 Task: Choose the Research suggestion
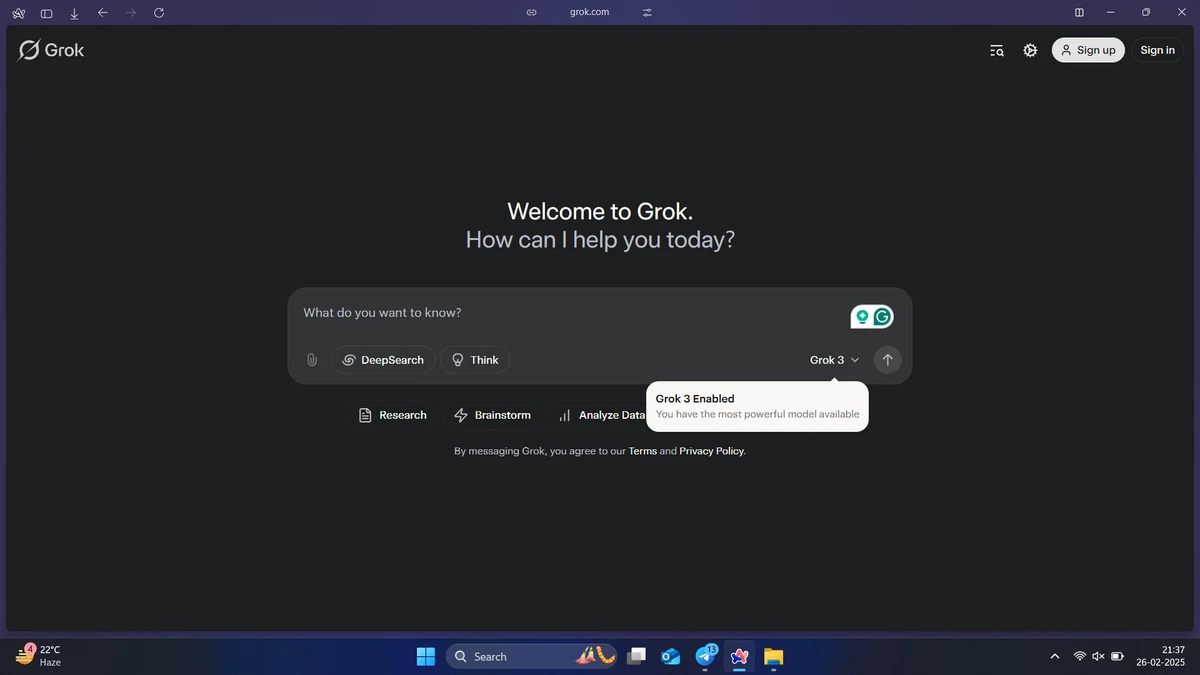[393, 415]
